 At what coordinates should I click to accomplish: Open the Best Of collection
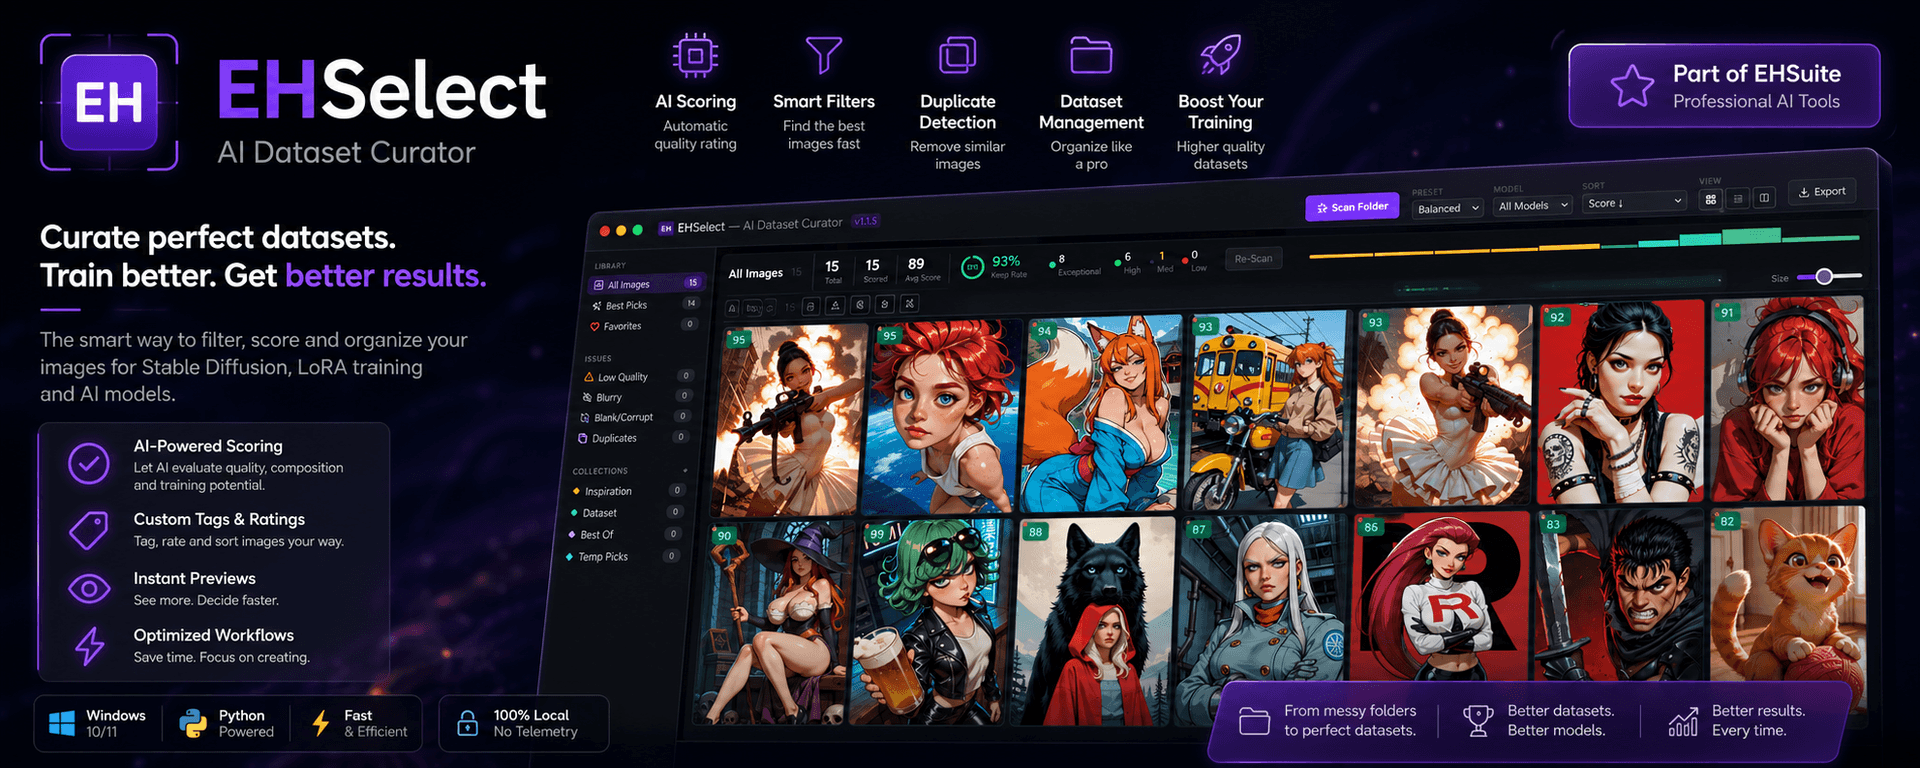[x=623, y=535]
